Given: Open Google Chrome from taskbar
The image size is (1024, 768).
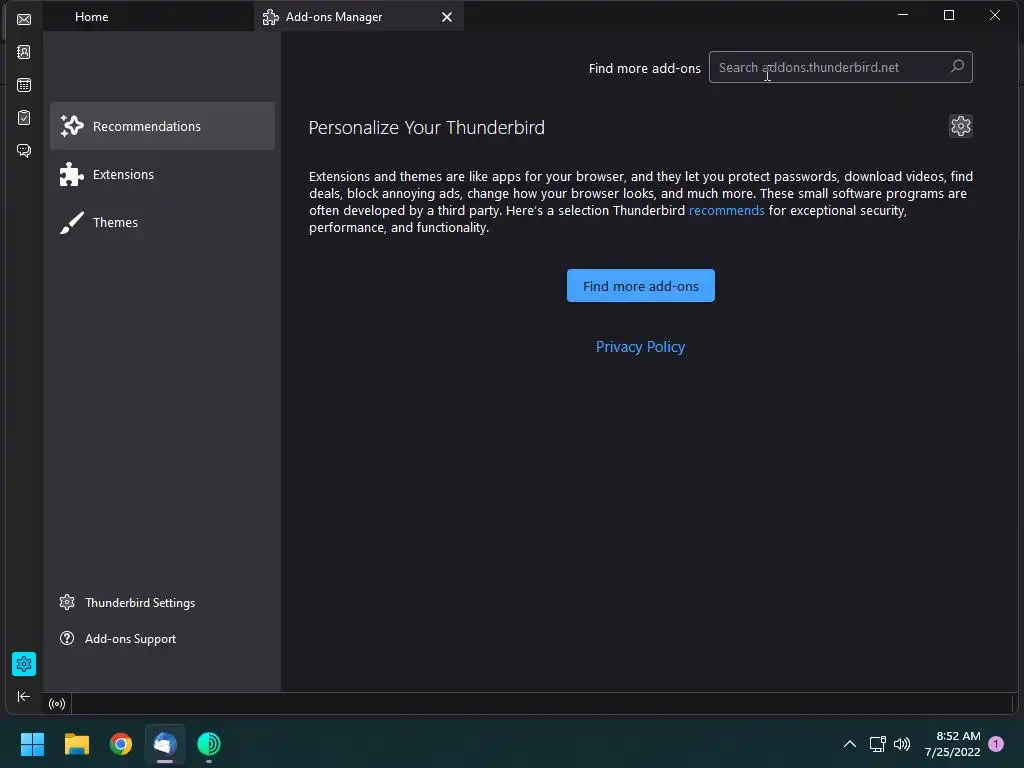Looking at the screenshot, I should click(x=121, y=744).
